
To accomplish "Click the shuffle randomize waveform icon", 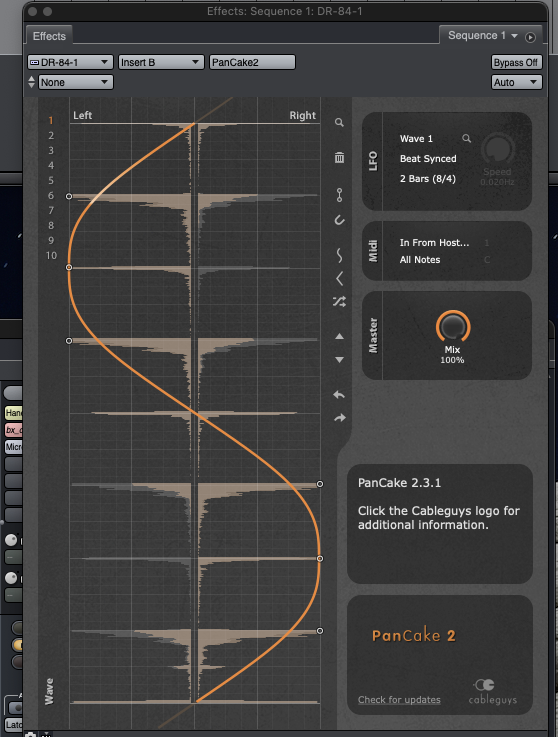I will coord(339,301).
